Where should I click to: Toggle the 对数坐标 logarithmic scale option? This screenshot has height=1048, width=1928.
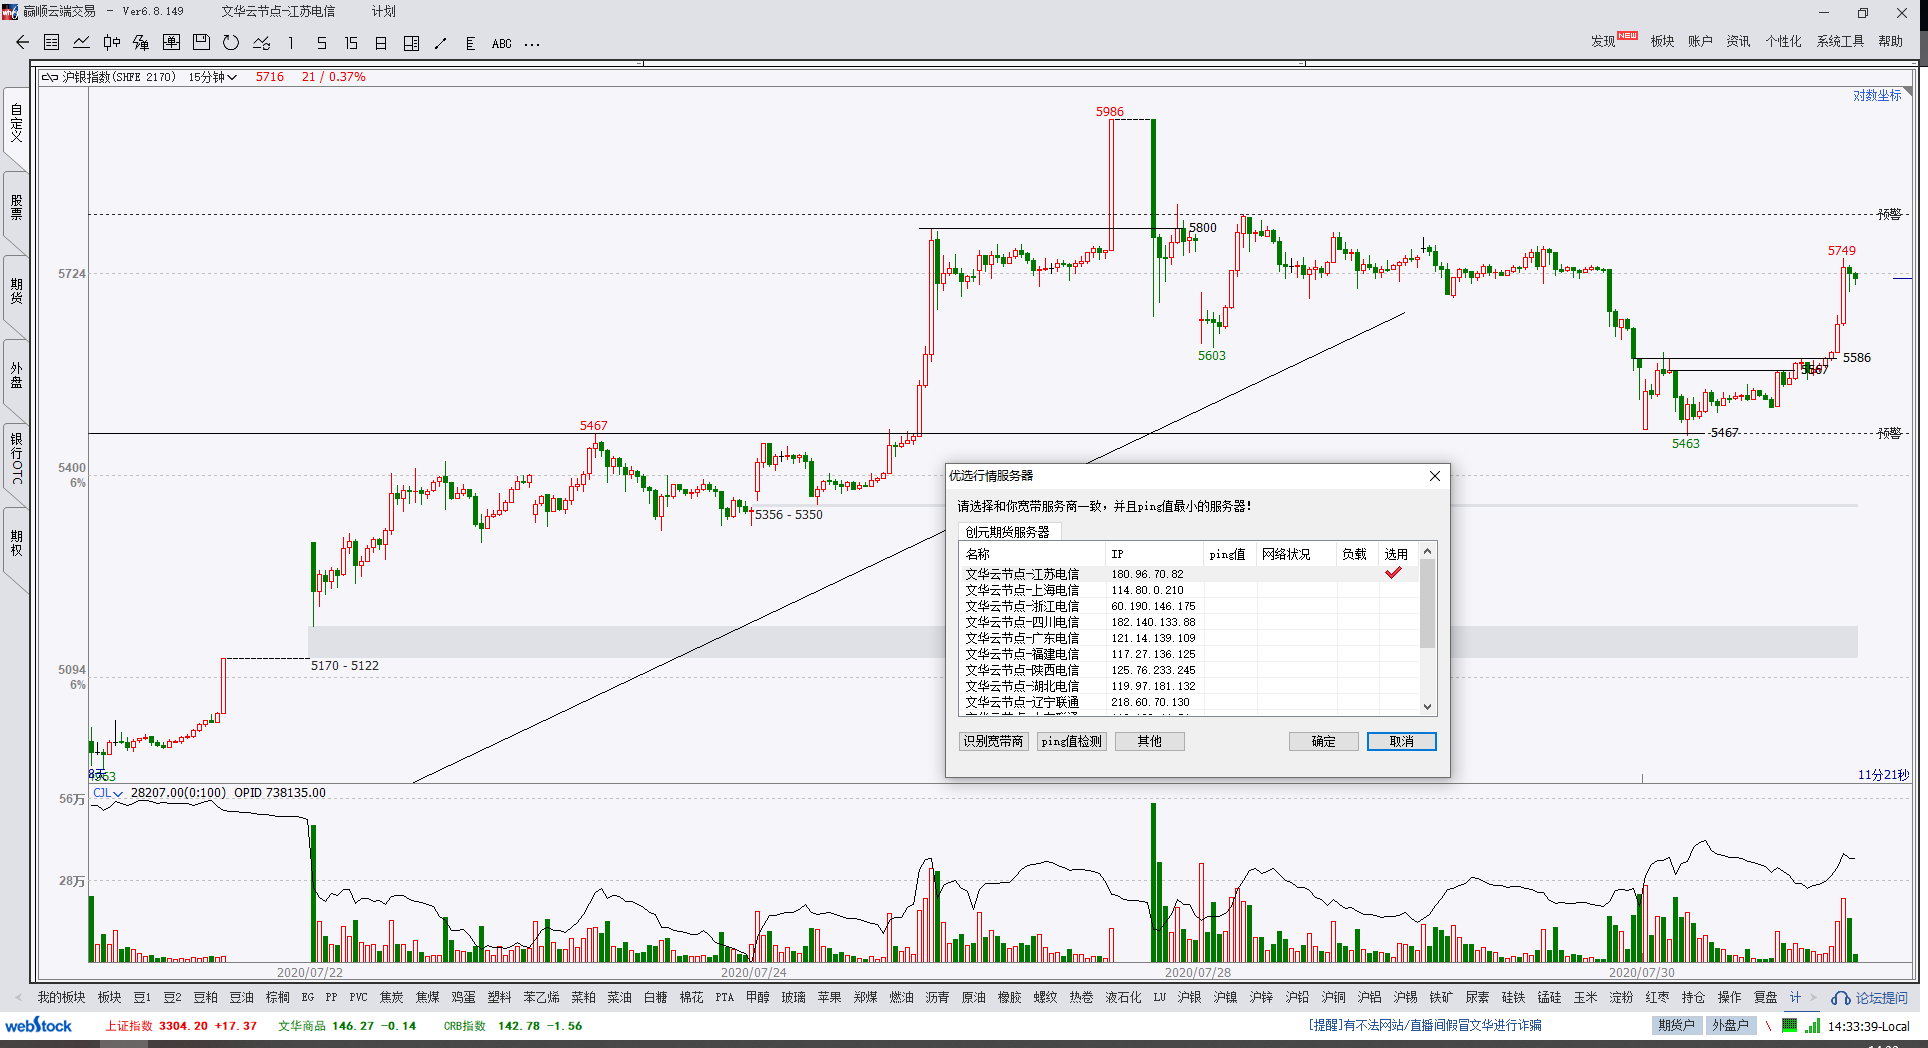pos(1877,95)
